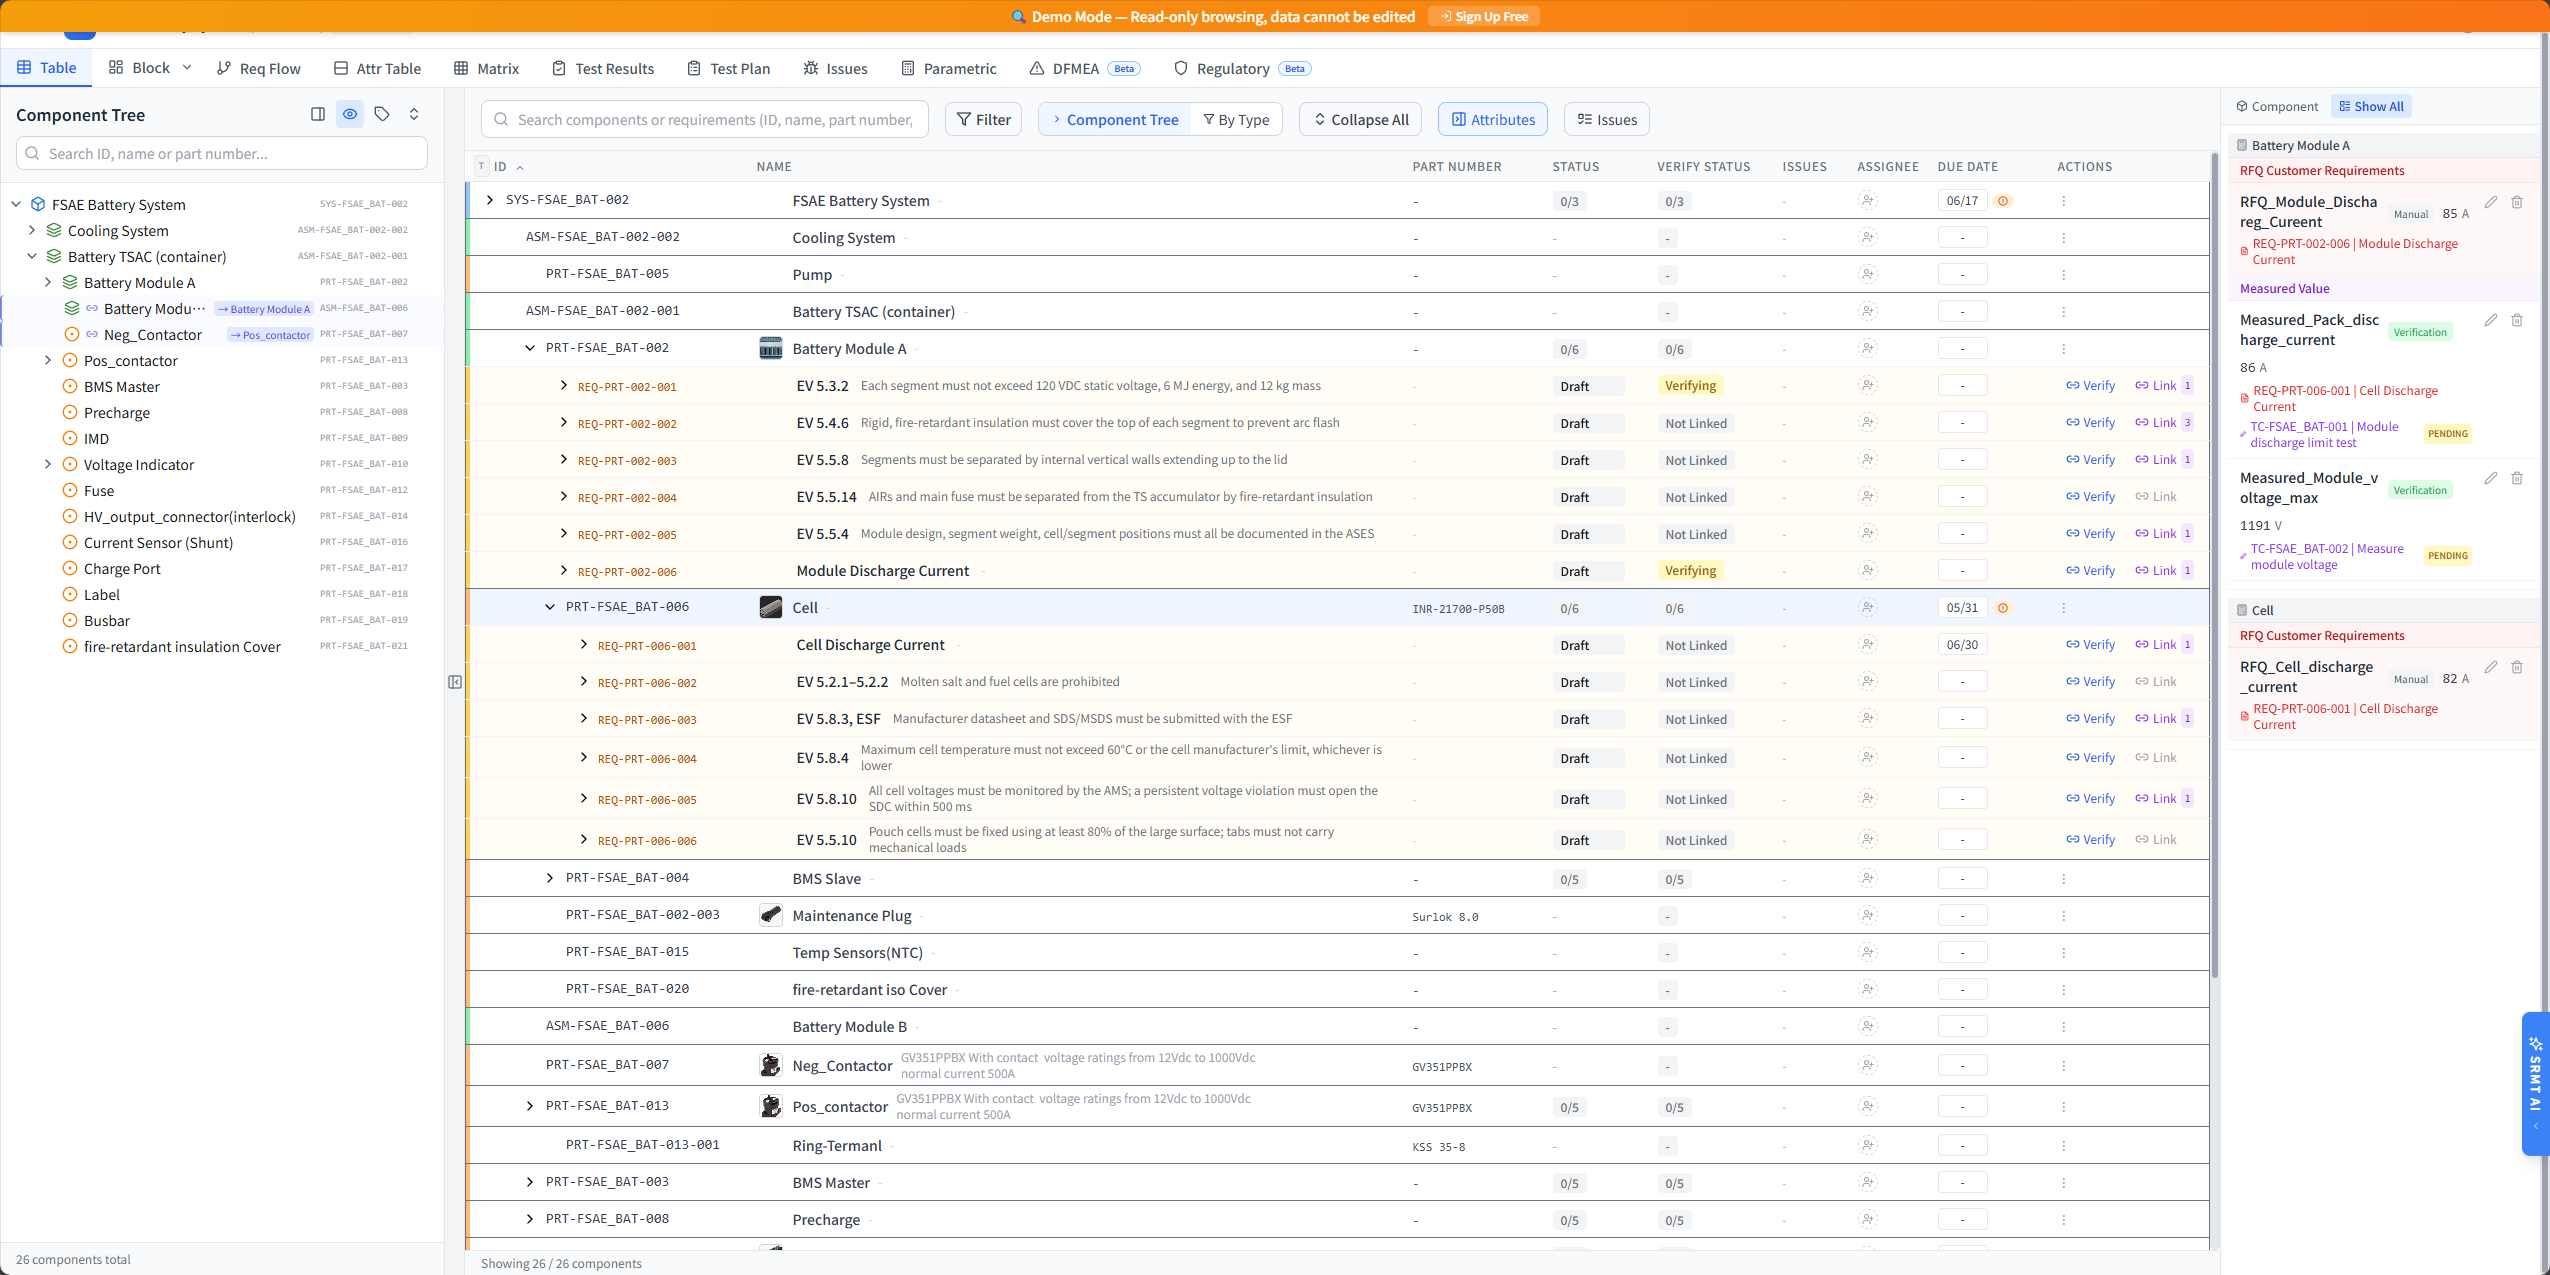Toggle component visibility eye in Component Tree
The height and width of the screenshot is (1275, 2550).
(x=349, y=114)
